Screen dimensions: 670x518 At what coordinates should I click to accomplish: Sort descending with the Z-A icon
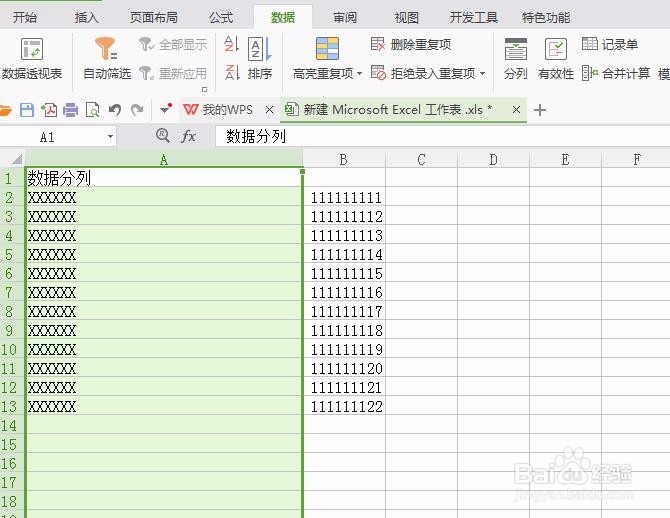point(231,72)
